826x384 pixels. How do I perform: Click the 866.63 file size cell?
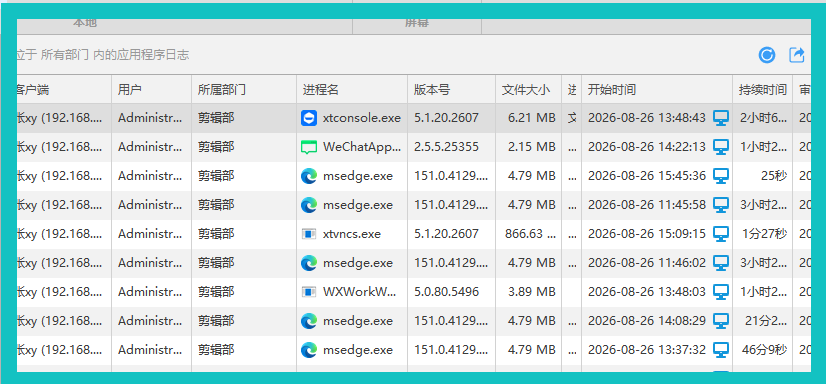tap(530, 234)
